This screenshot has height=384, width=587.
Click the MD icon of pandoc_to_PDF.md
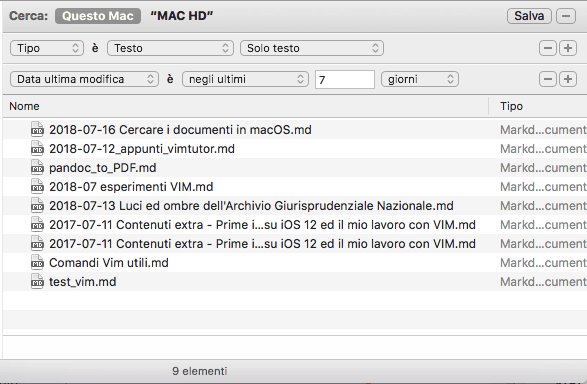(x=37, y=167)
